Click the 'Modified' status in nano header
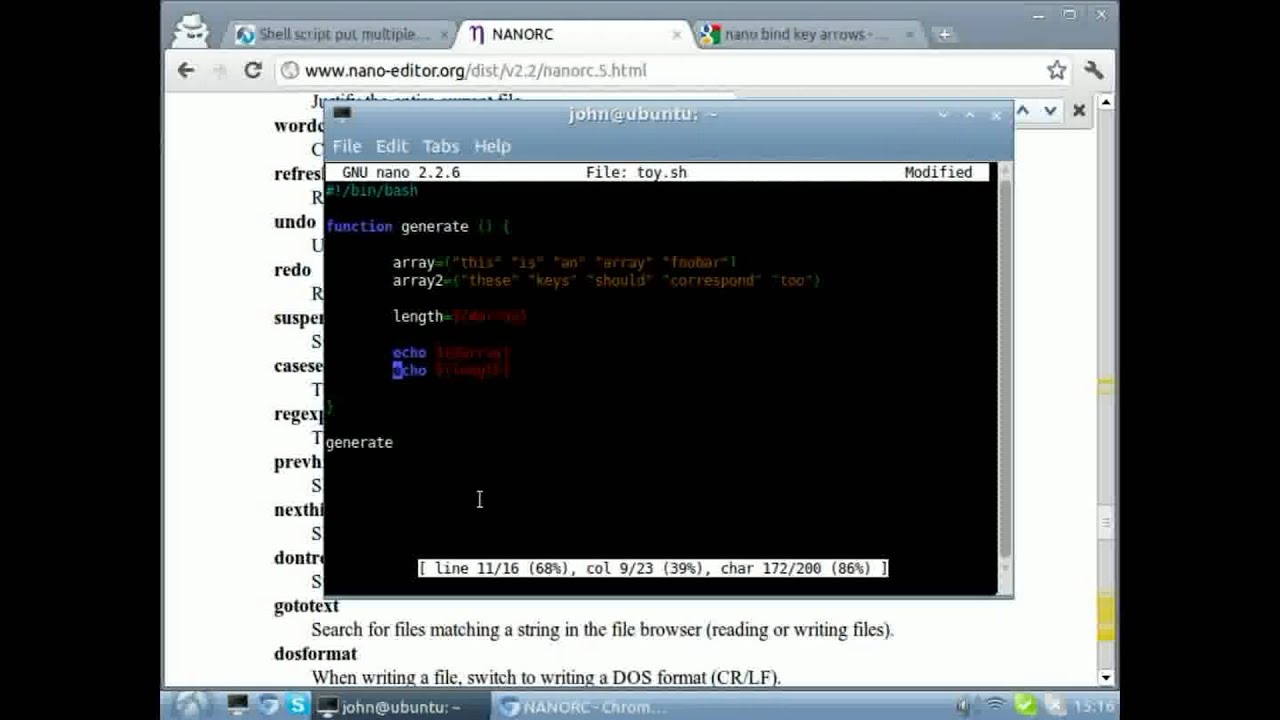The image size is (1280, 720). coord(938,172)
